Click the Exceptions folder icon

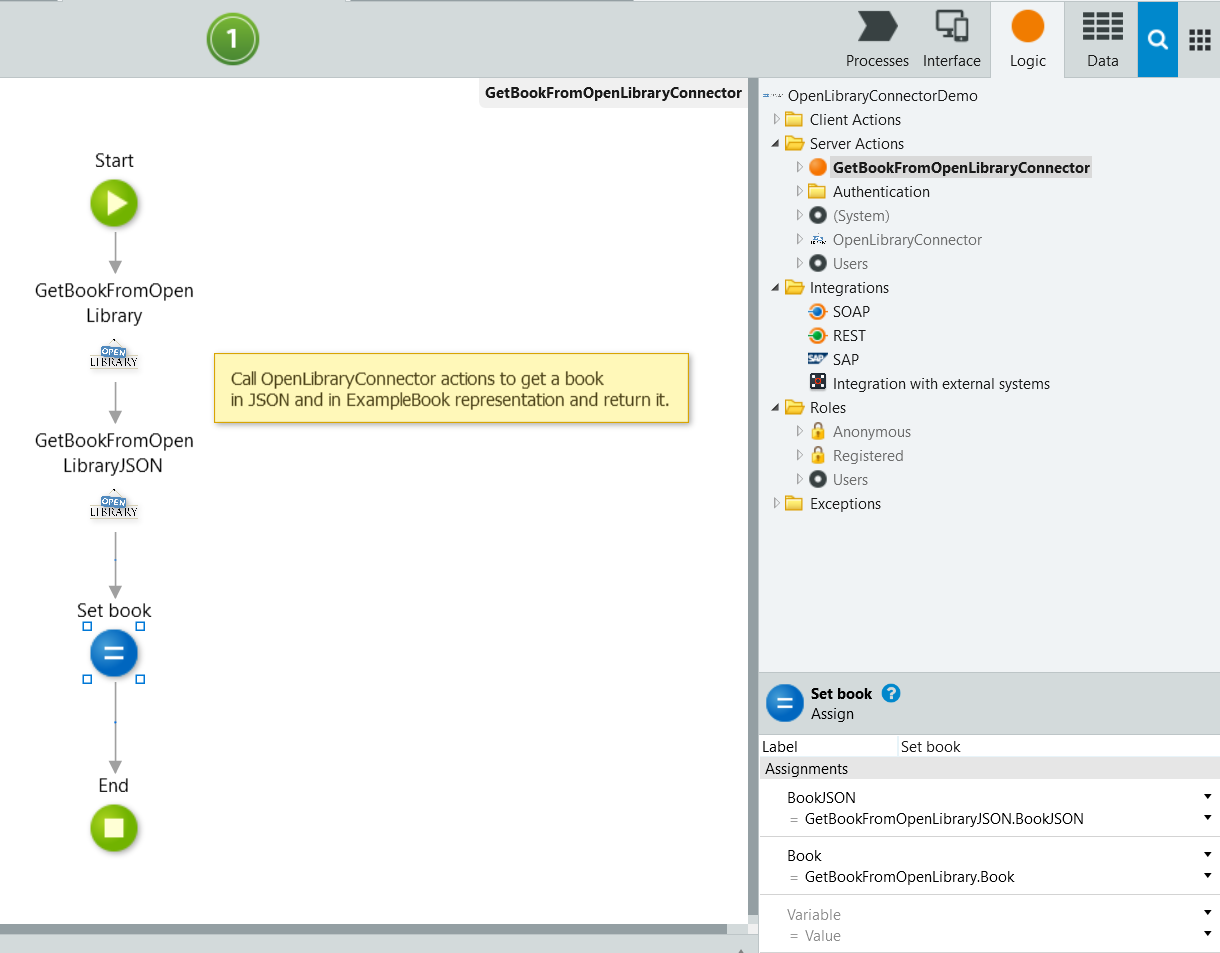pyautogui.click(x=794, y=503)
